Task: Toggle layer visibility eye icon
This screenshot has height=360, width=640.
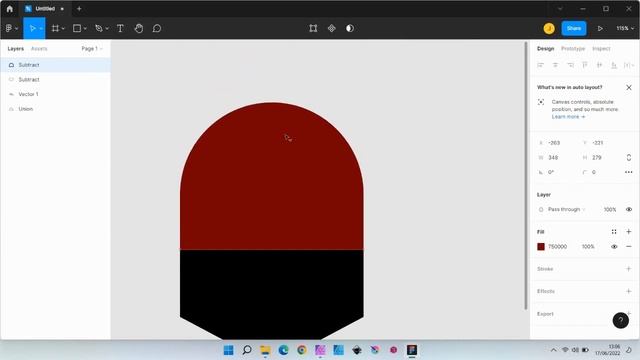Action: [629, 209]
